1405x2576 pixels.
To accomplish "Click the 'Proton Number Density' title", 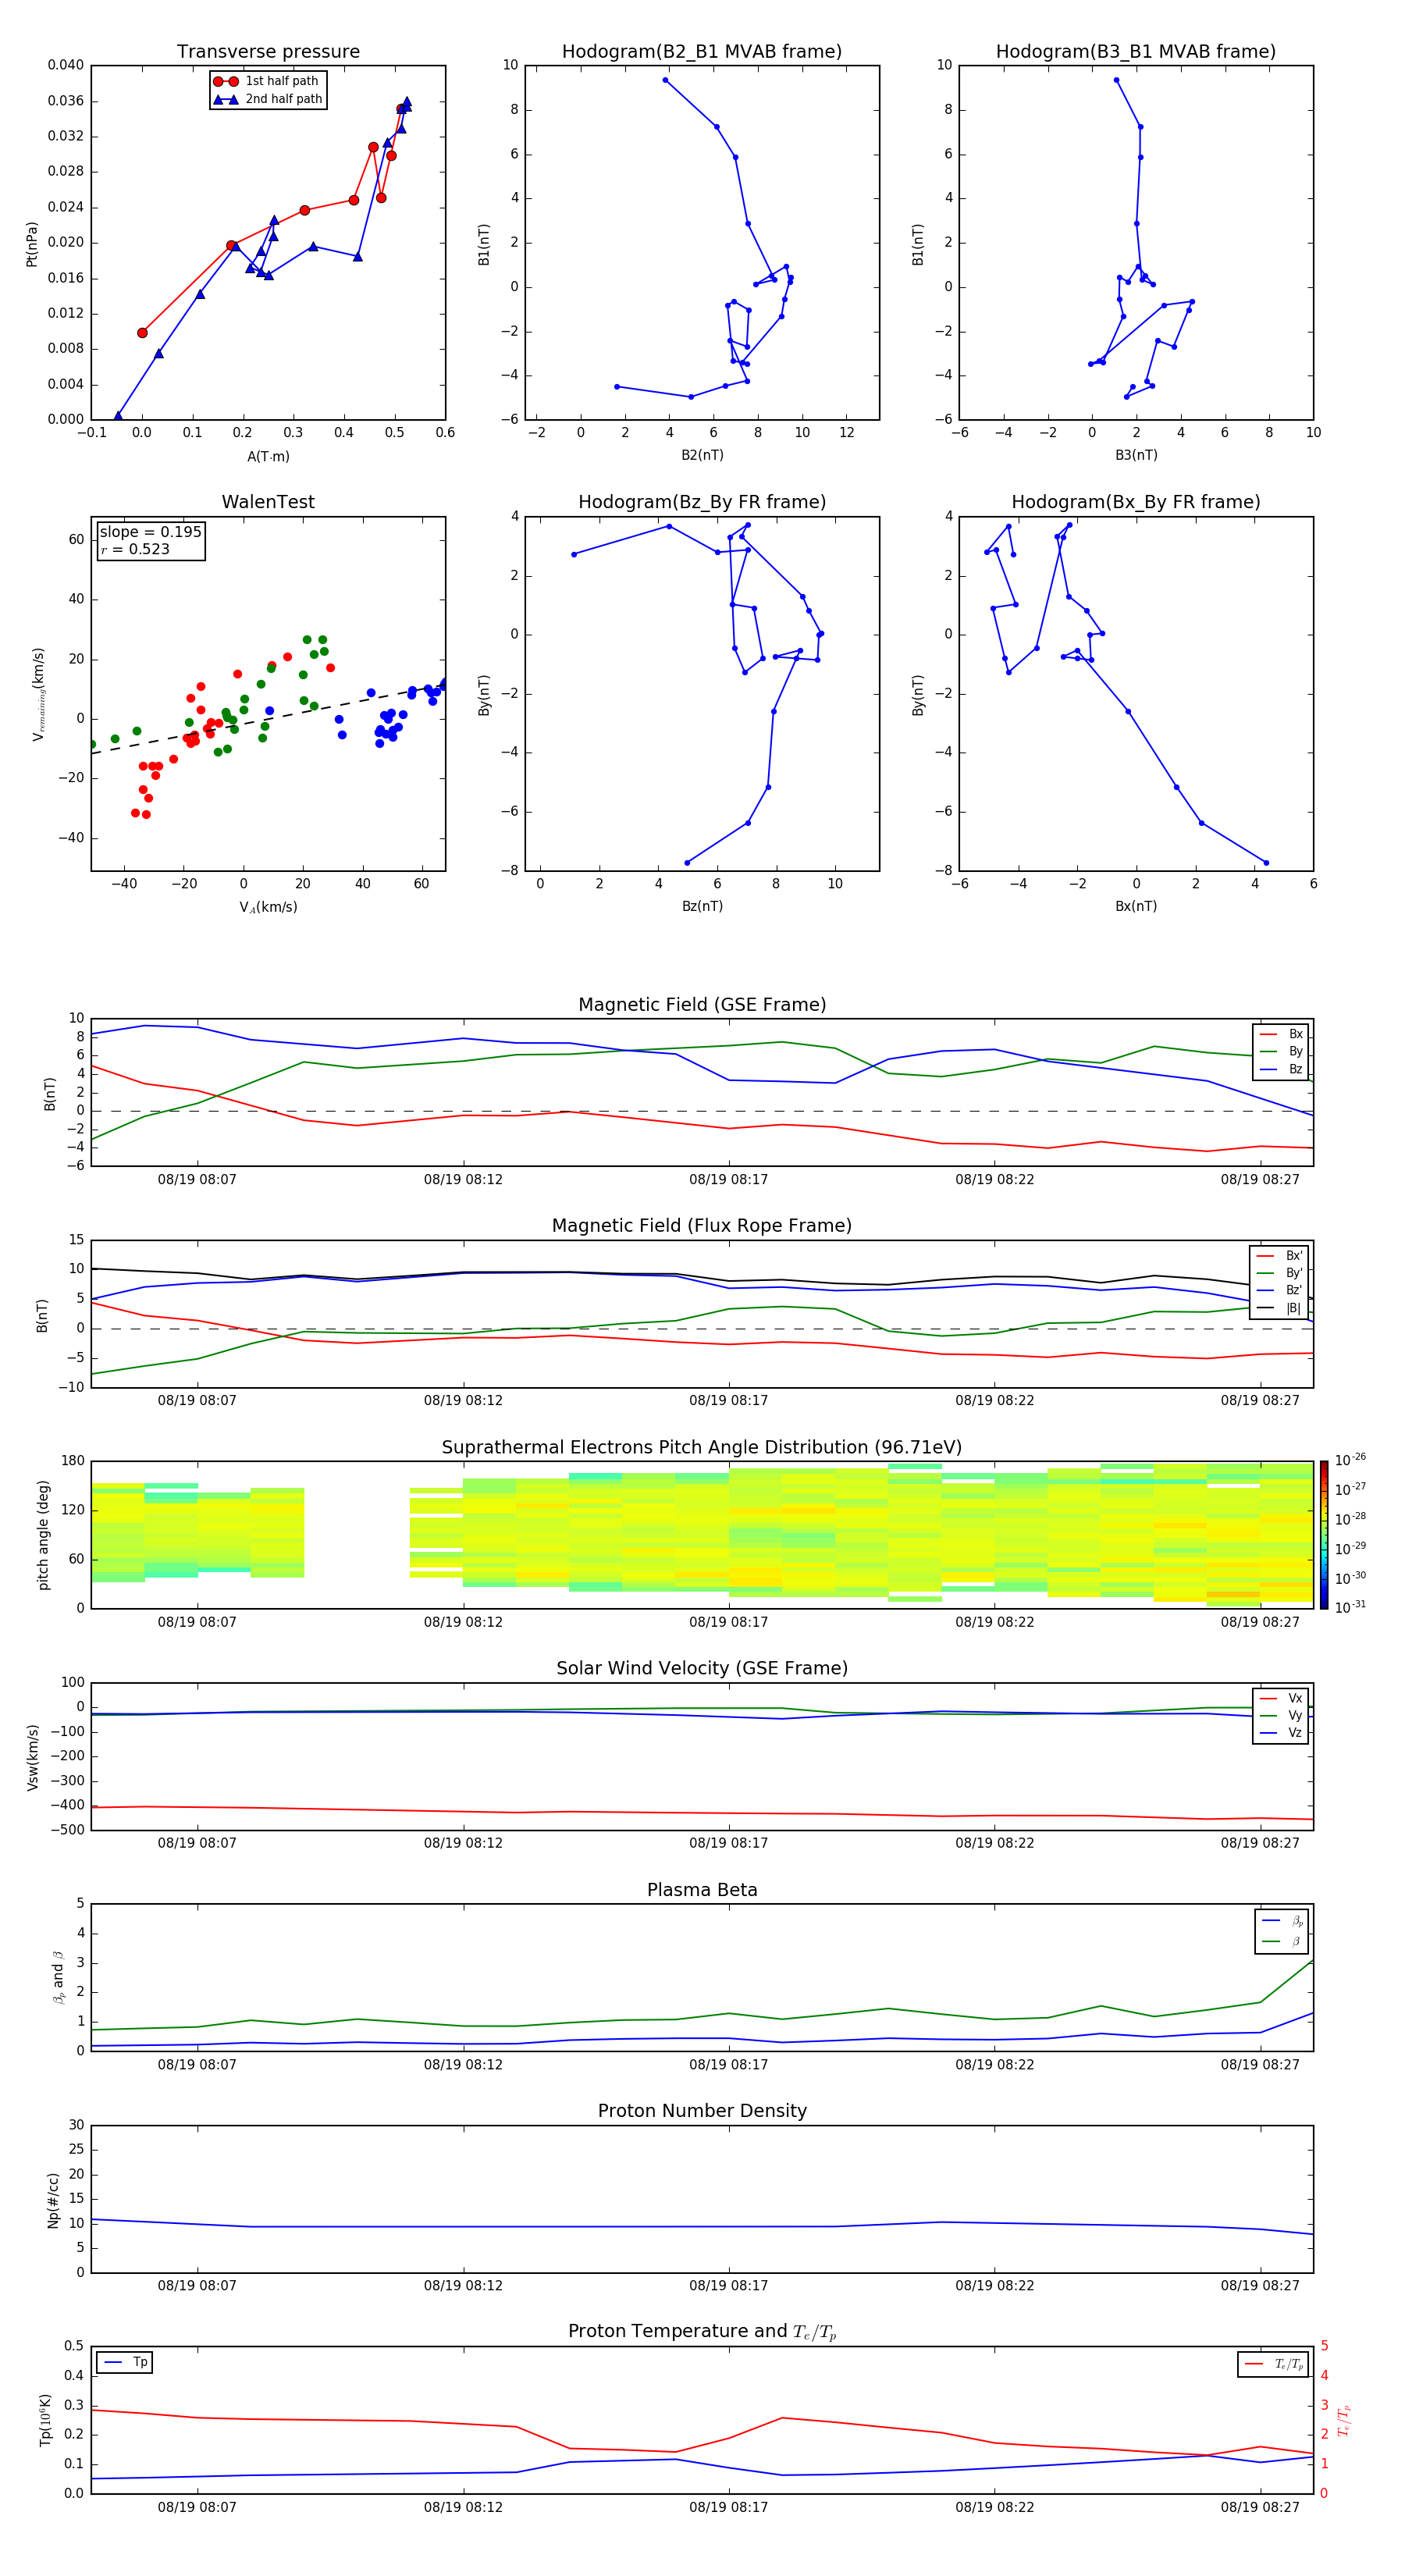I will tap(702, 2111).
